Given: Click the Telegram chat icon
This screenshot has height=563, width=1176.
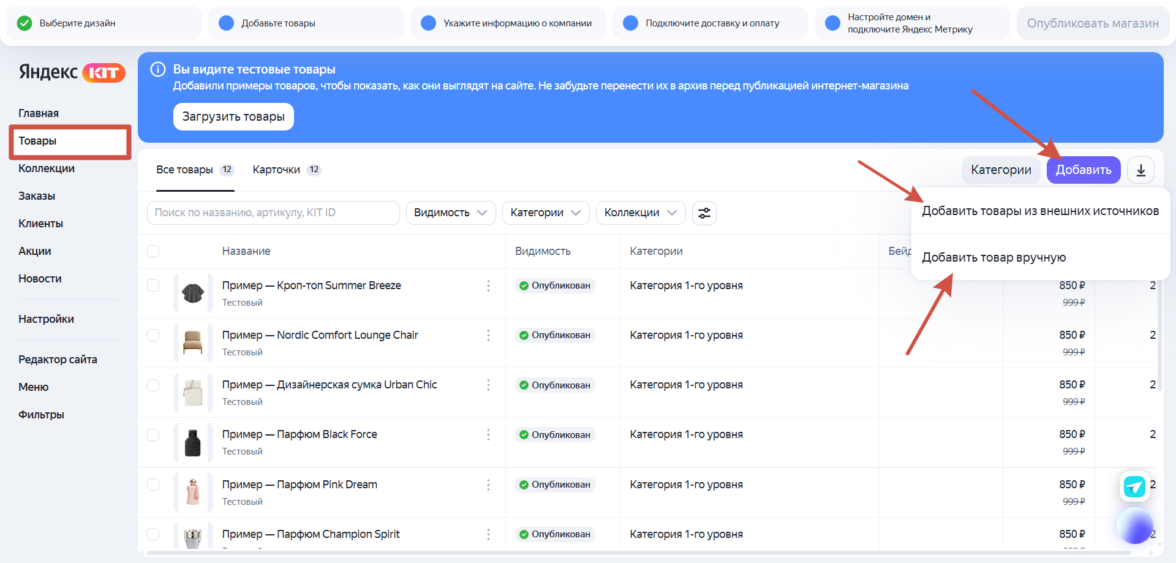Looking at the screenshot, I should [x=1134, y=487].
